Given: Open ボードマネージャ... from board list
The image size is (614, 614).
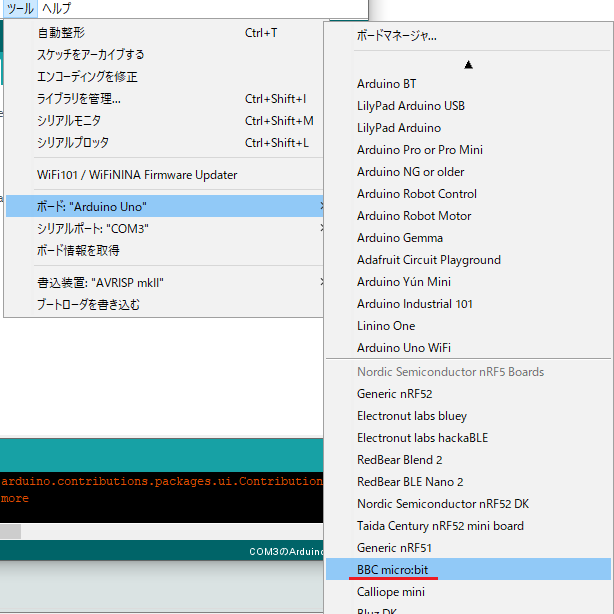Looking at the screenshot, I should [x=468, y=36].
